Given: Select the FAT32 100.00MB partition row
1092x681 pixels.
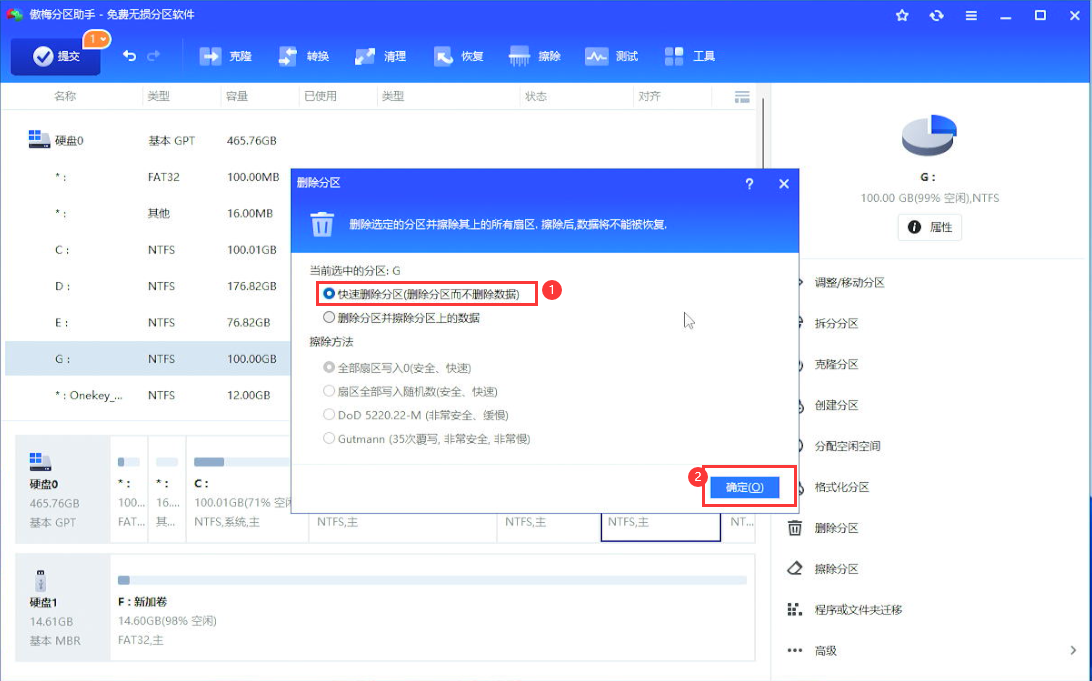Looking at the screenshot, I should pos(148,177).
